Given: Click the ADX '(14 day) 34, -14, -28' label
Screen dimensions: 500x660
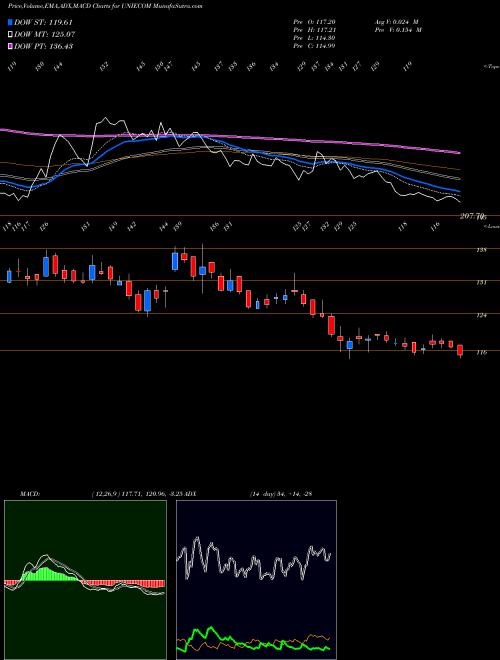Looking at the screenshot, I should click(281, 494).
